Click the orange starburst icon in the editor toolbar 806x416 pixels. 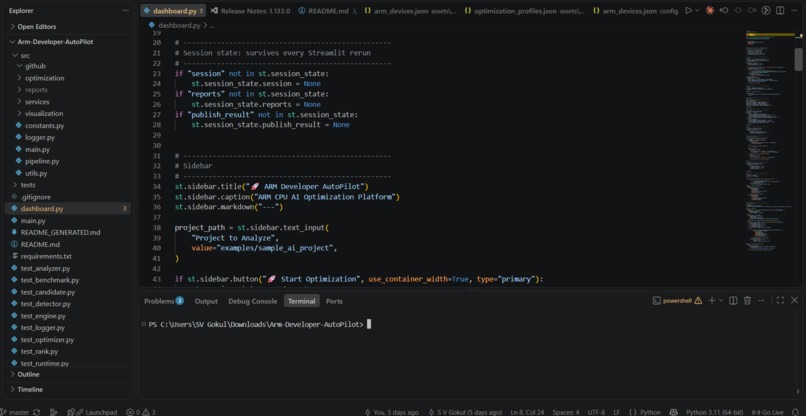click(x=710, y=10)
